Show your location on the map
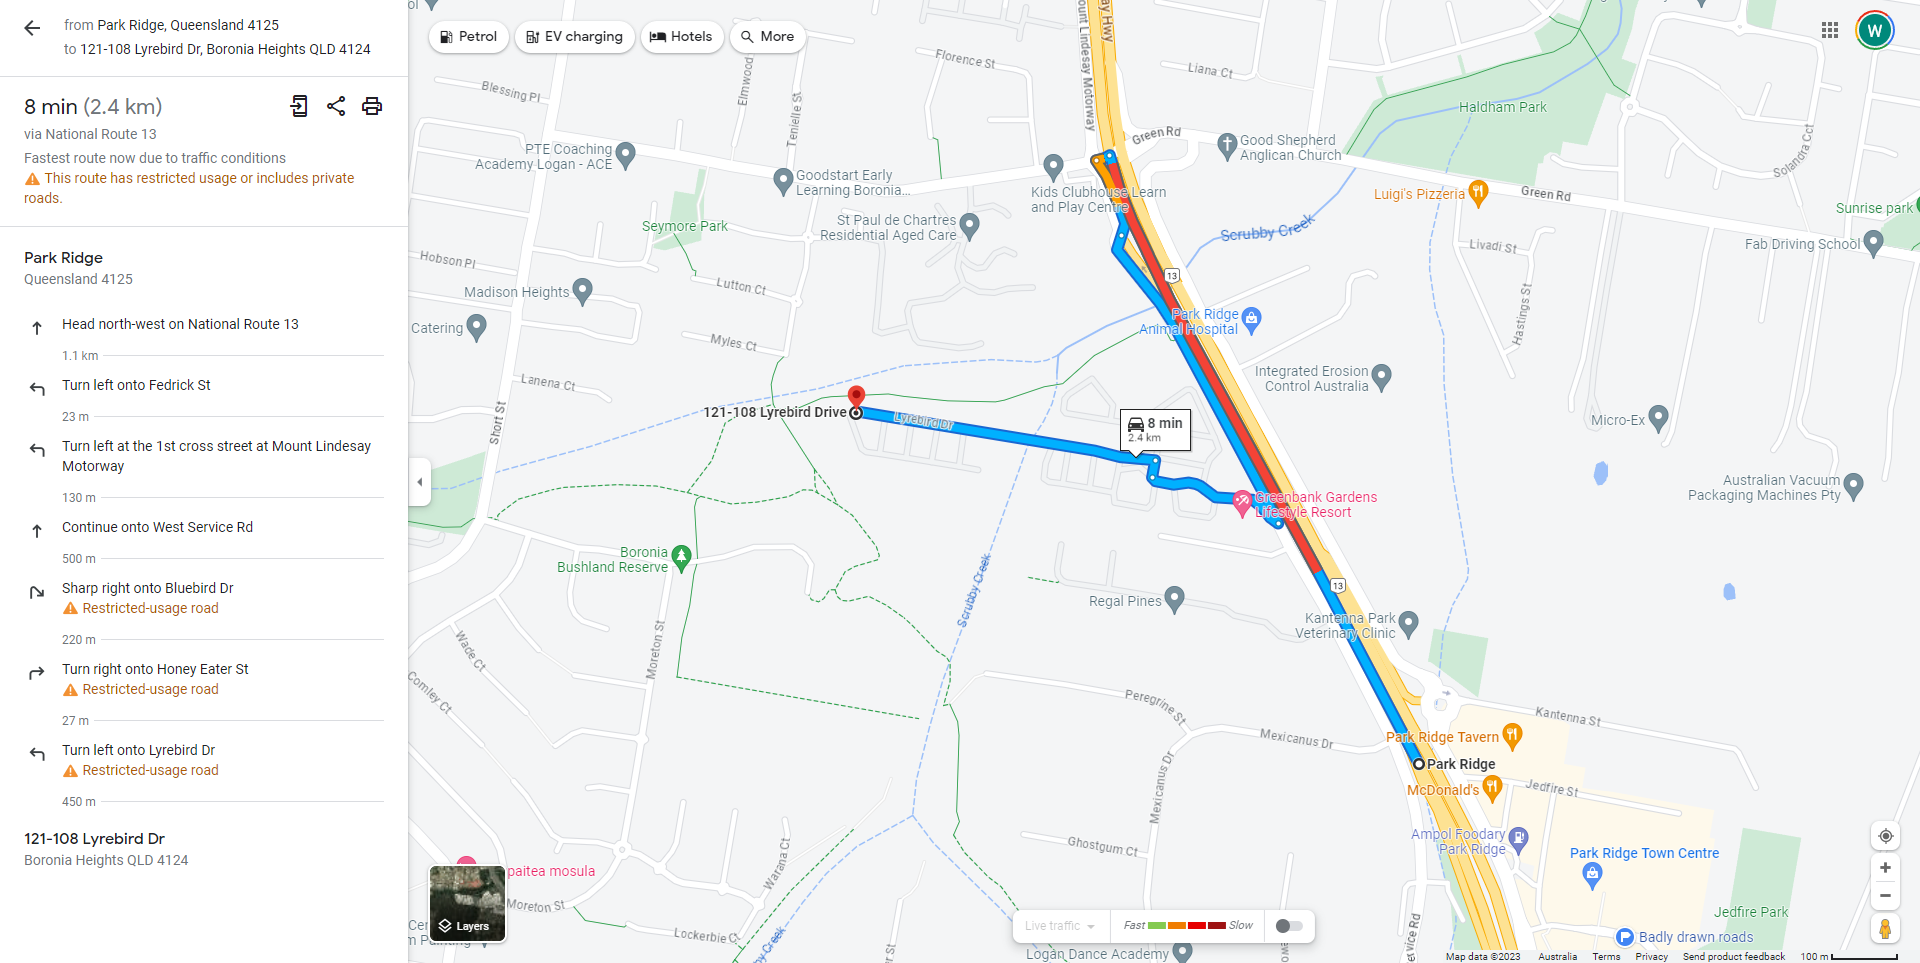The height and width of the screenshot is (963, 1920). [1885, 836]
